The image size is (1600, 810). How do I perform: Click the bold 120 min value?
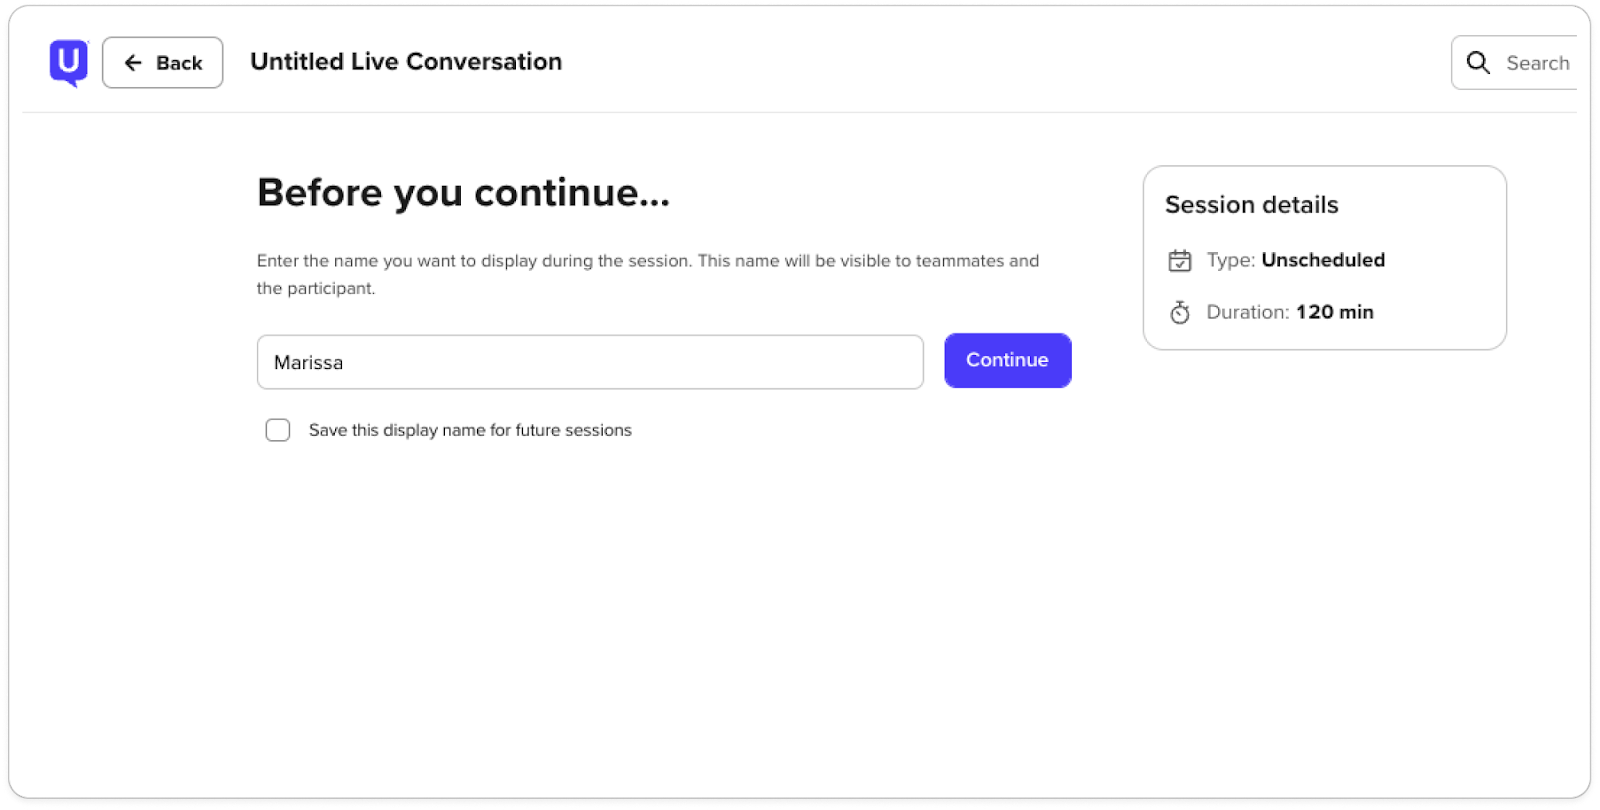pos(1335,312)
